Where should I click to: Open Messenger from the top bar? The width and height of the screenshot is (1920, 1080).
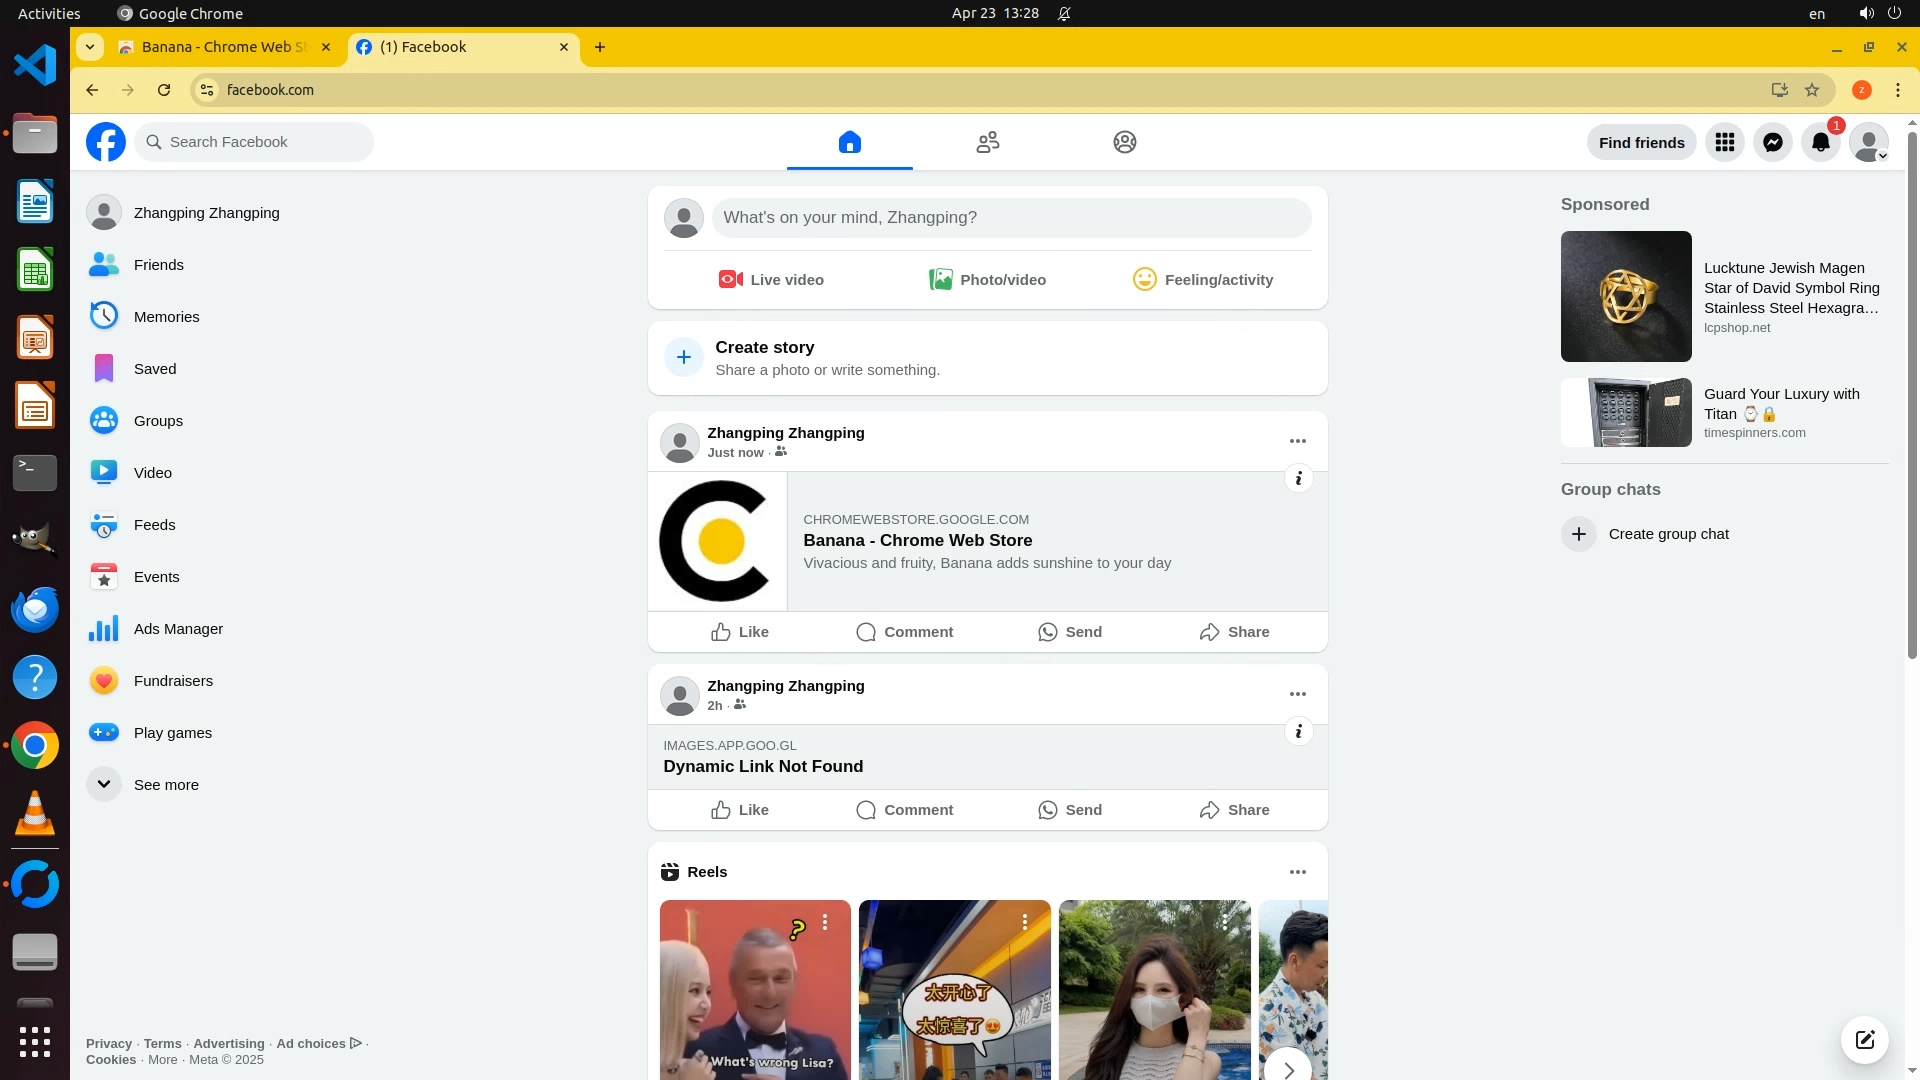click(1772, 142)
